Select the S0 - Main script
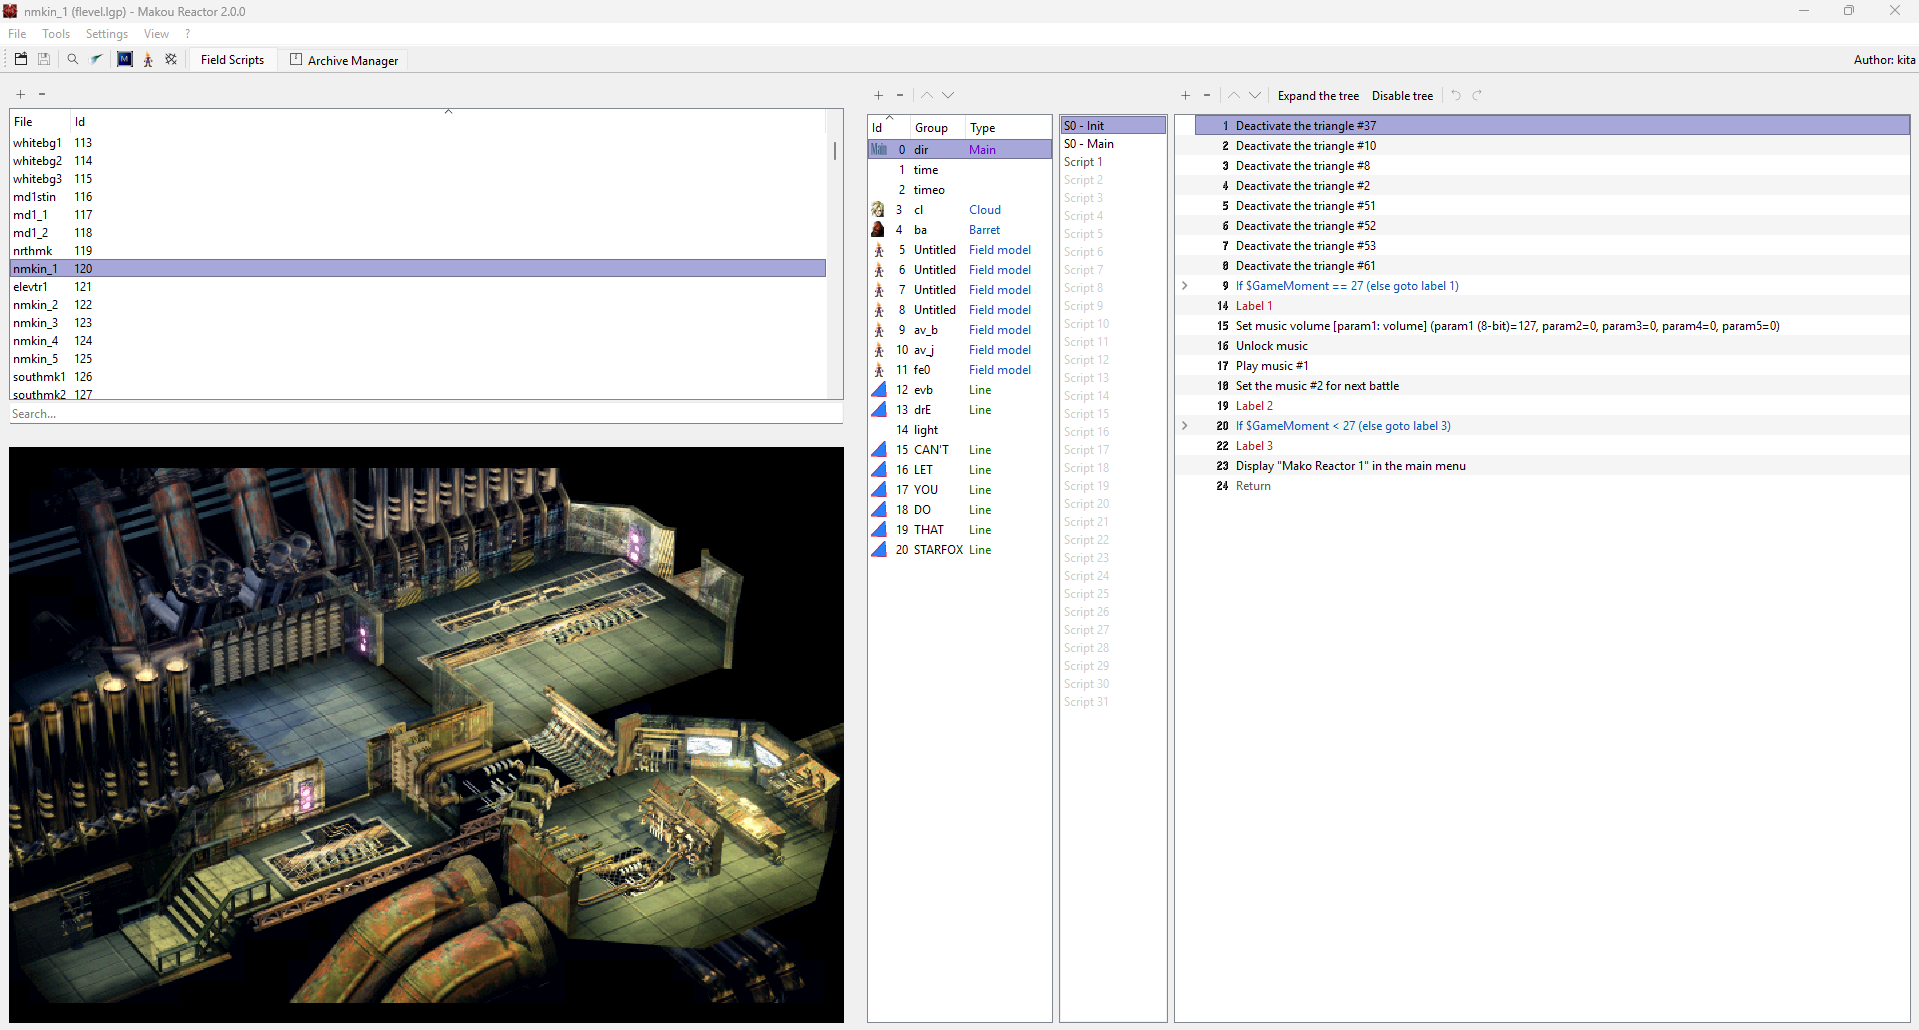The width and height of the screenshot is (1919, 1030). [1089, 144]
